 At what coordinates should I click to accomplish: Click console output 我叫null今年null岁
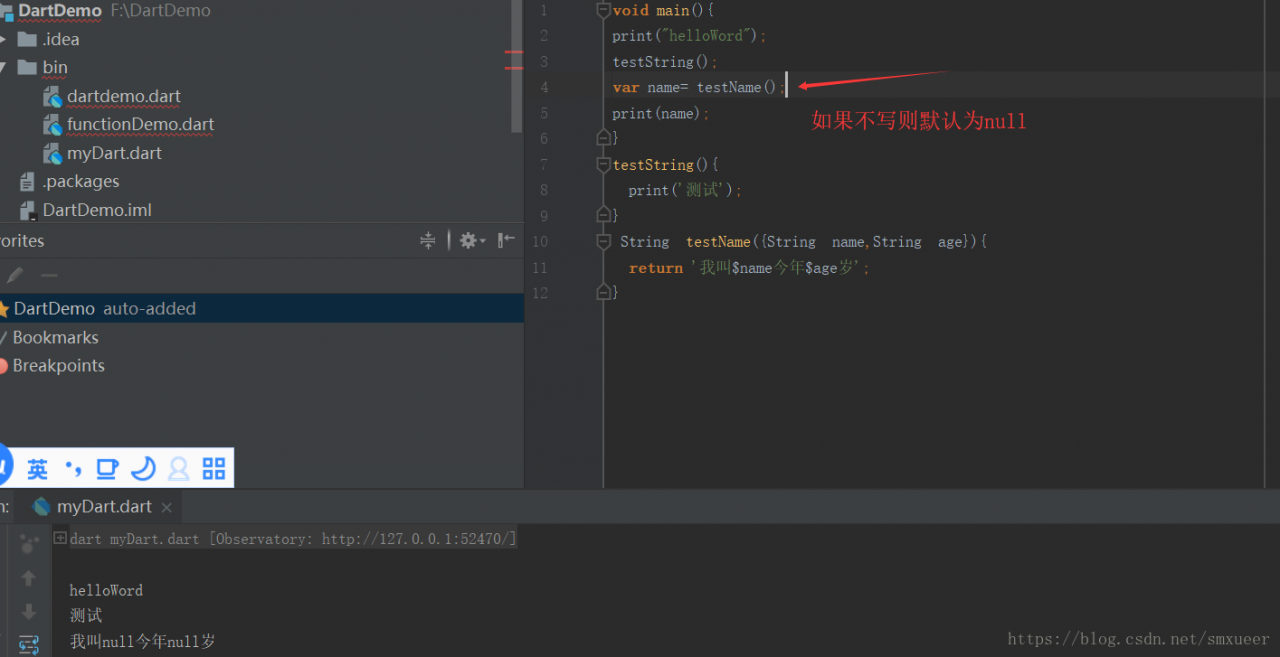142,641
